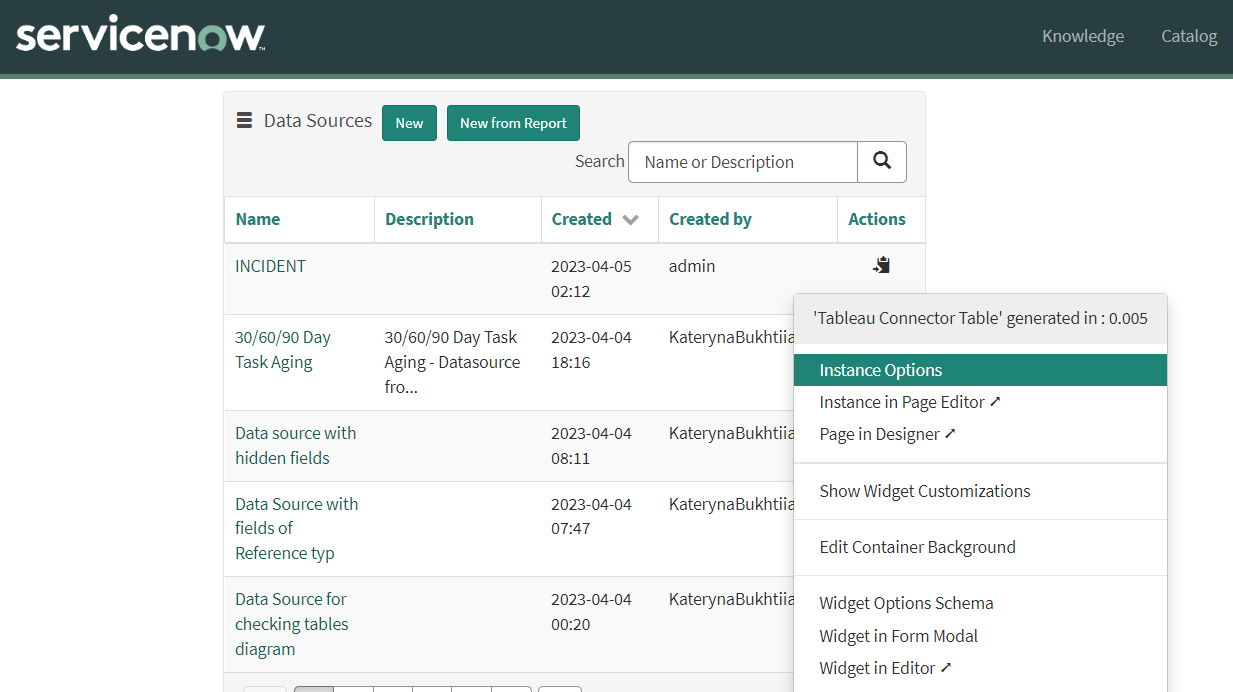Select Instance Options from context menu
The image size is (1233, 692).
pos(880,370)
